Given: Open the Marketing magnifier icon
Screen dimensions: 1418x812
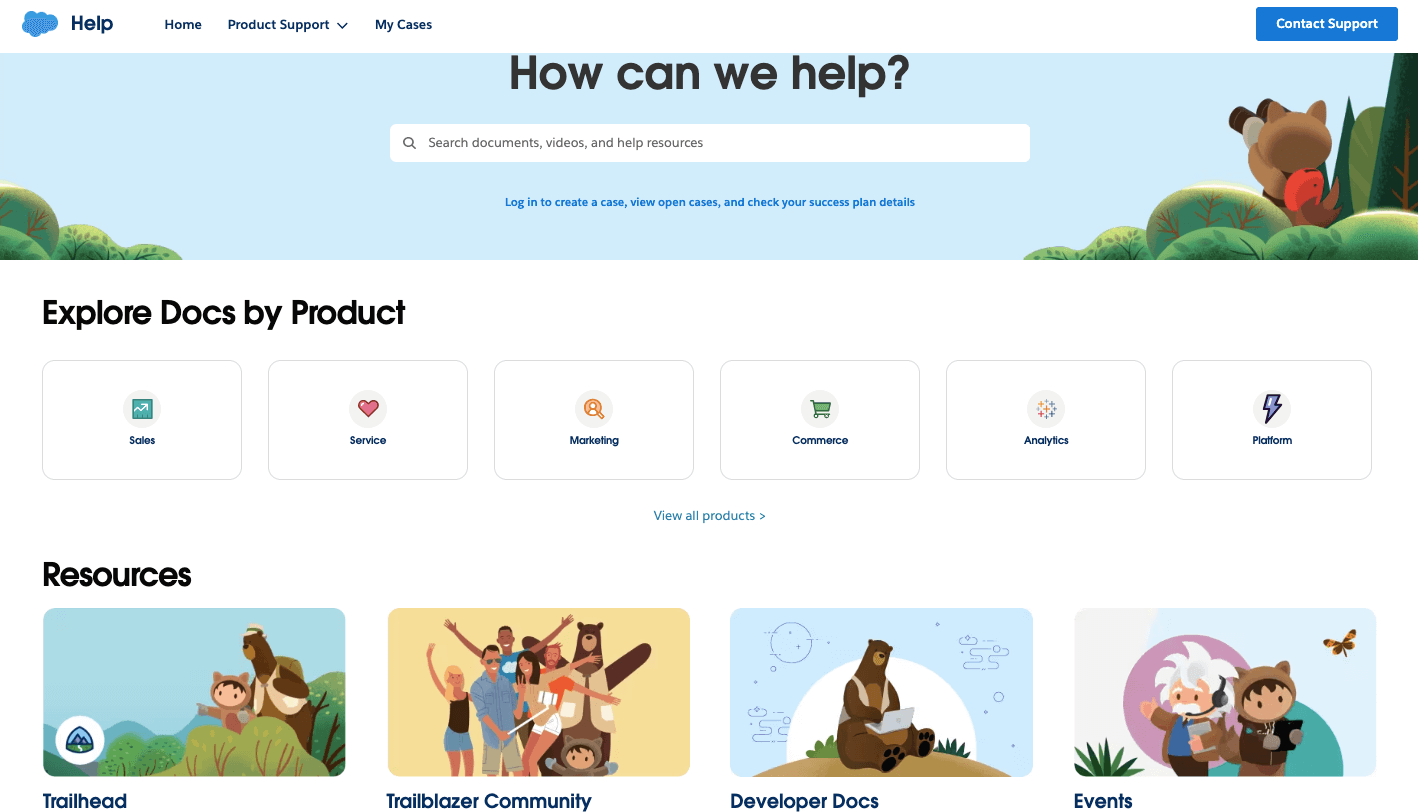Looking at the screenshot, I should 594,409.
